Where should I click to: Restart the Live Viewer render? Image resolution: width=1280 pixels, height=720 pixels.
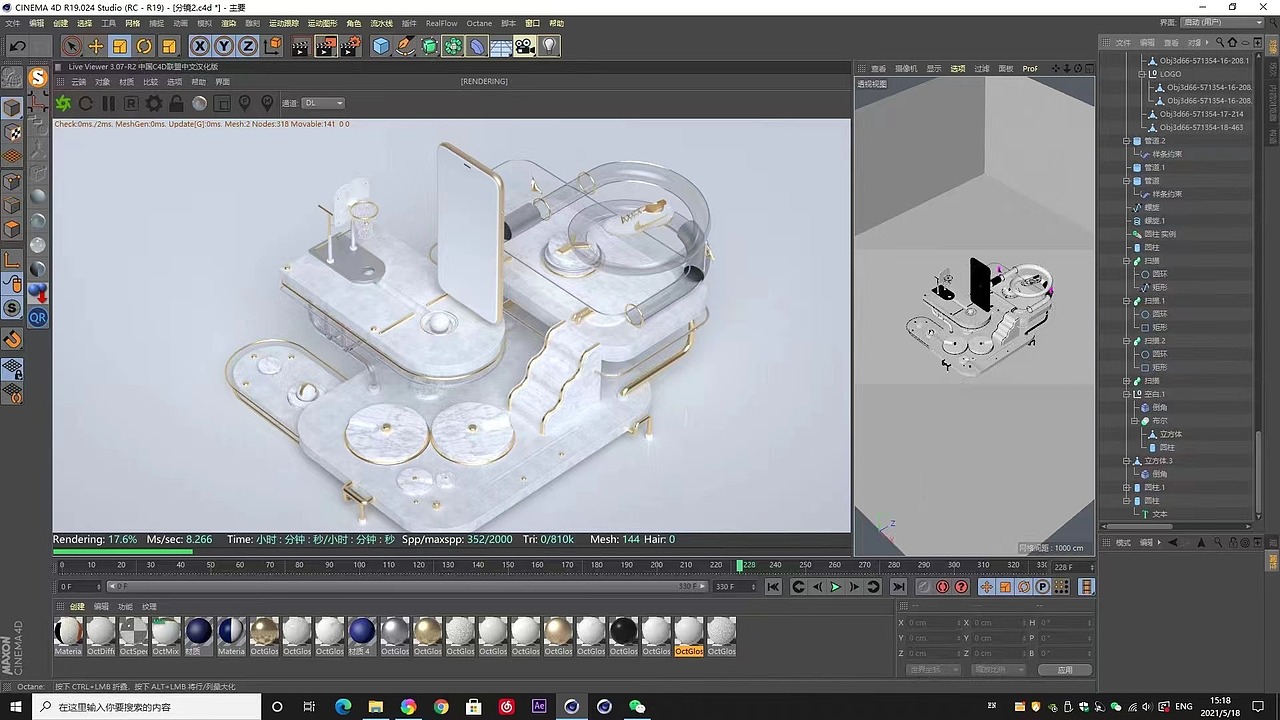point(86,103)
